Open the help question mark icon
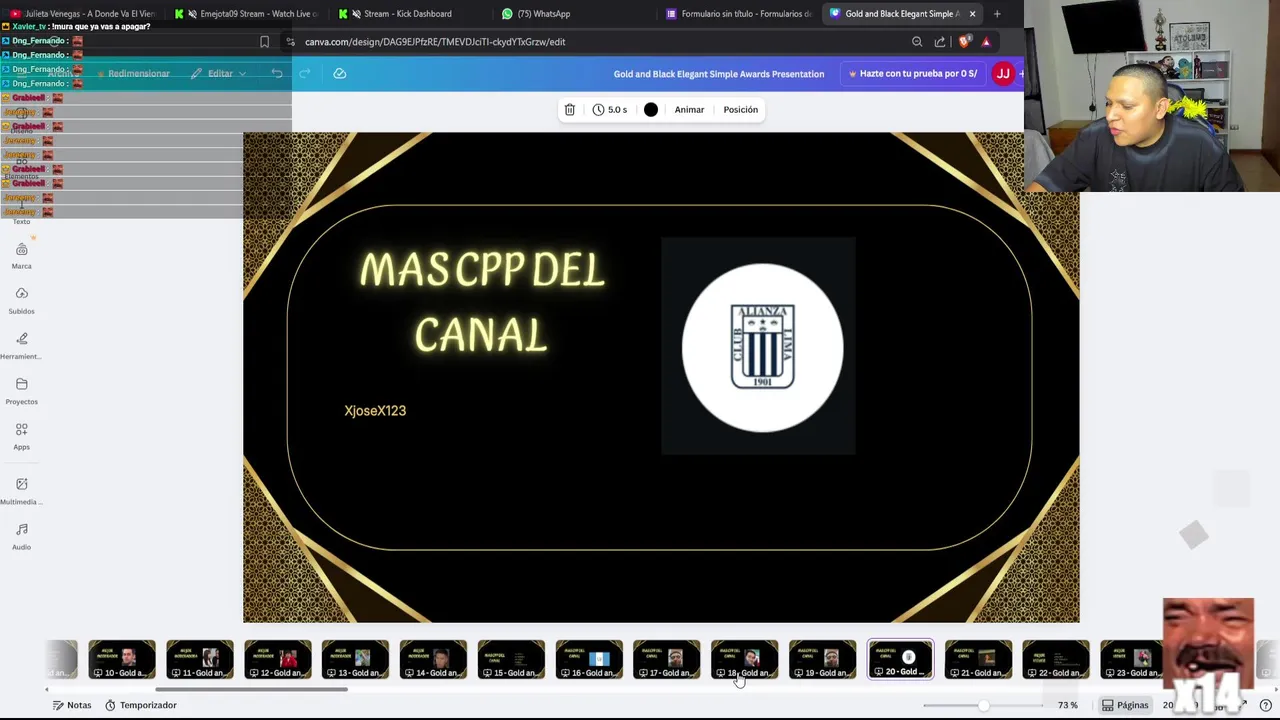 click(1265, 706)
